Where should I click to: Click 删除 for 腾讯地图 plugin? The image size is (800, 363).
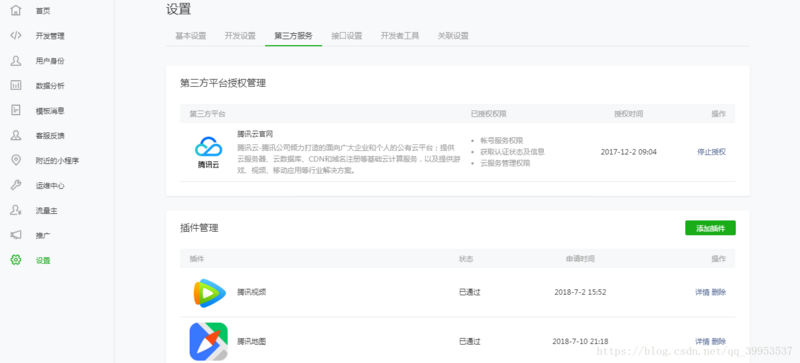click(x=719, y=341)
